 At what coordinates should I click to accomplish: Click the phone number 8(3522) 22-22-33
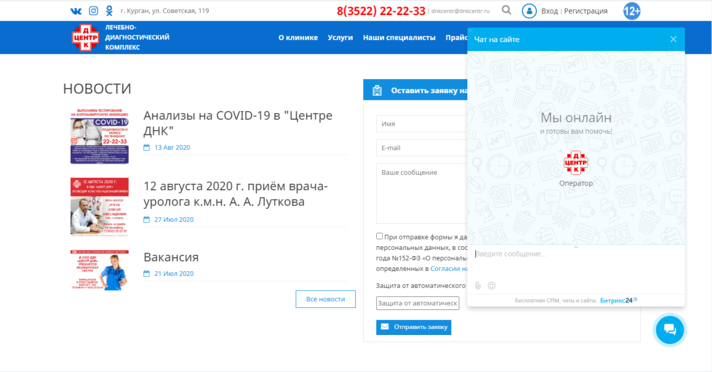click(x=381, y=11)
